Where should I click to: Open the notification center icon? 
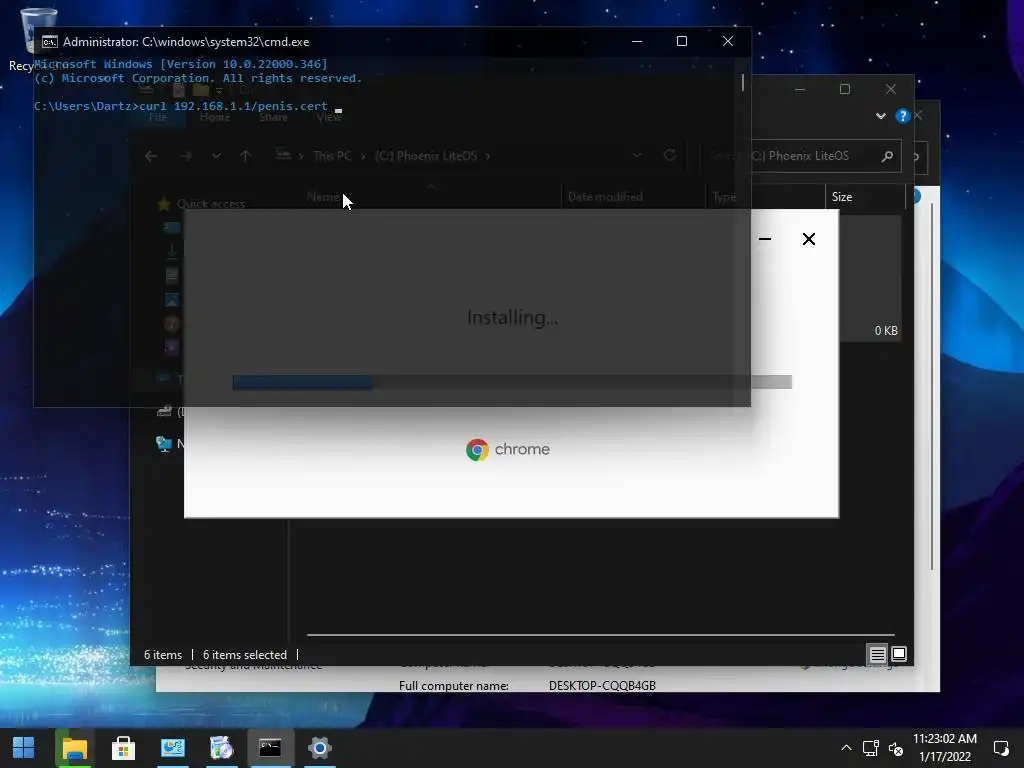click(1000, 748)
